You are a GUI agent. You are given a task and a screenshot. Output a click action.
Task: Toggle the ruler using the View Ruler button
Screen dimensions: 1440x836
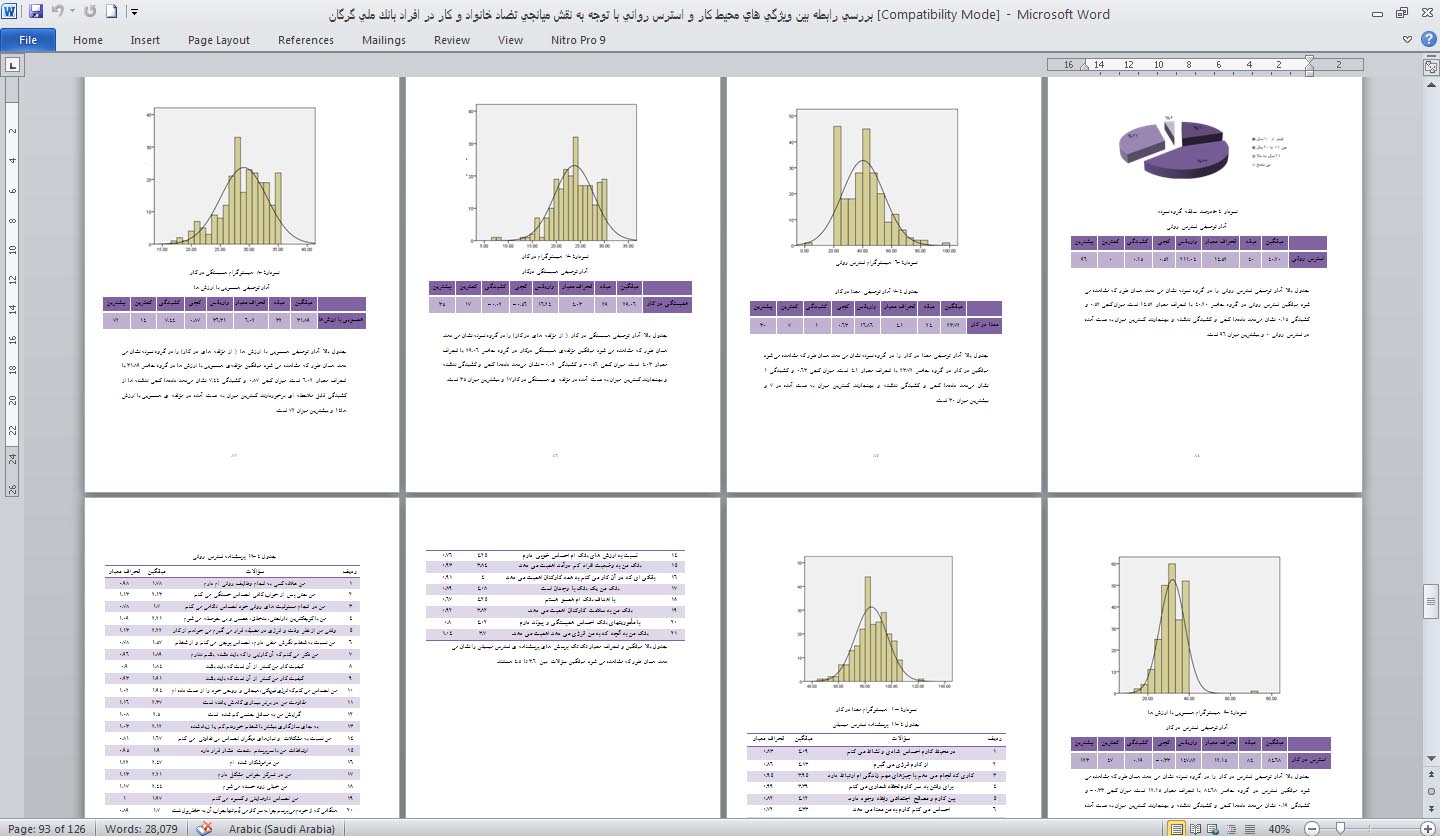(x=1429, y=65)
